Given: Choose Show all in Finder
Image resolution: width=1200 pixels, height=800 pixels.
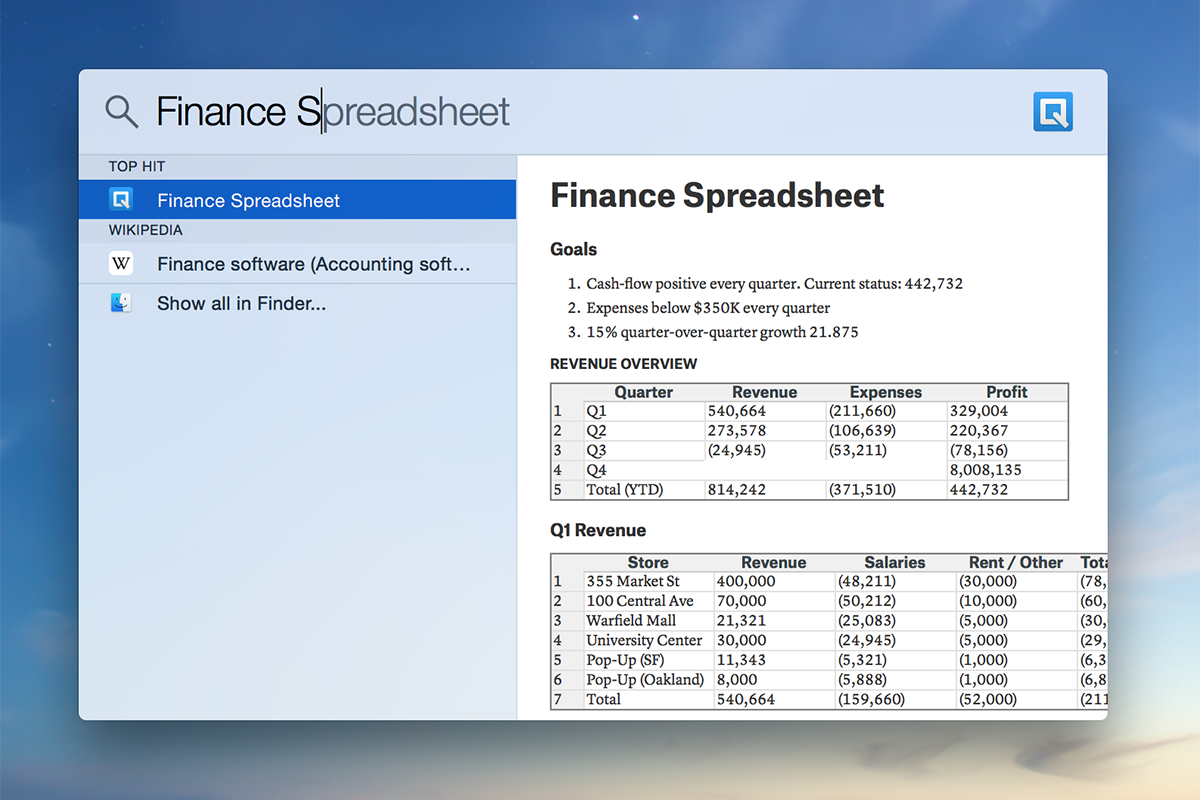Looking at the screenshot, I should click(x=241, y=303).
